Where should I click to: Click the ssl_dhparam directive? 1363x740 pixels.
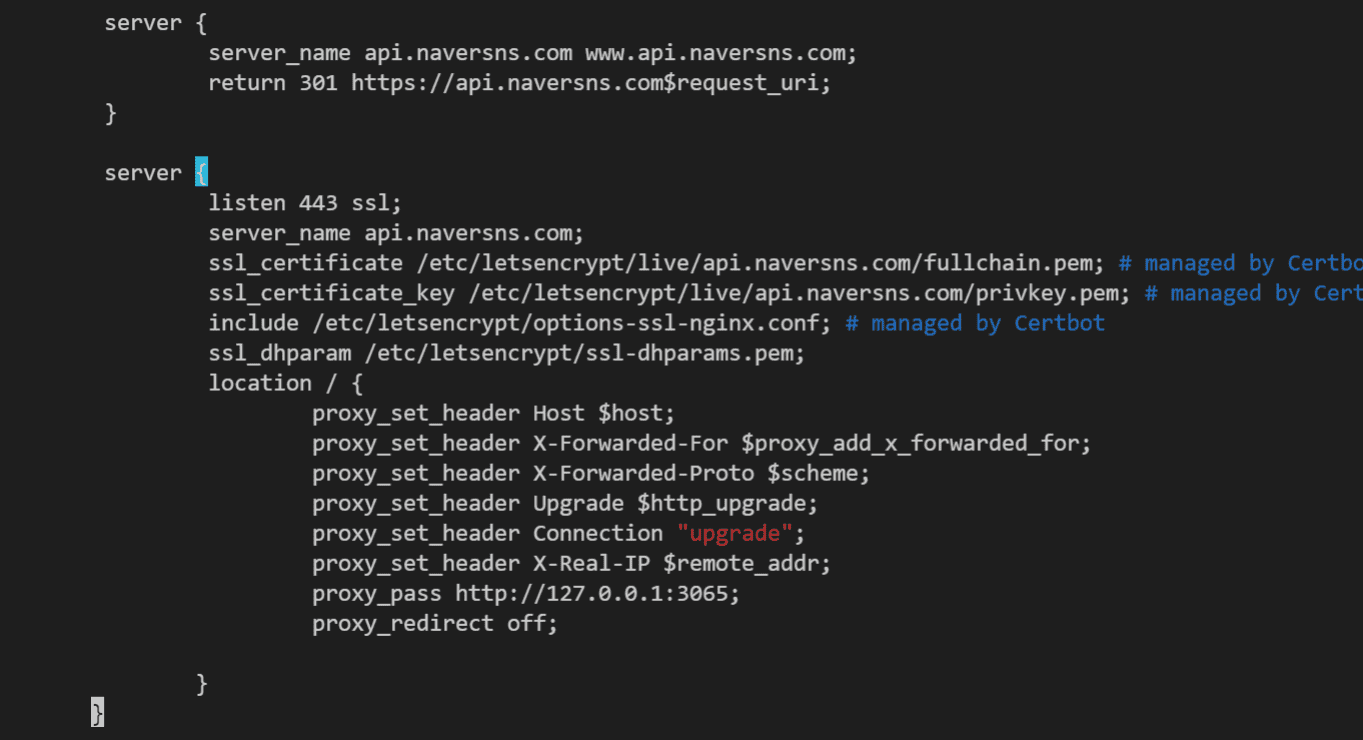click(x=280, y=353)
